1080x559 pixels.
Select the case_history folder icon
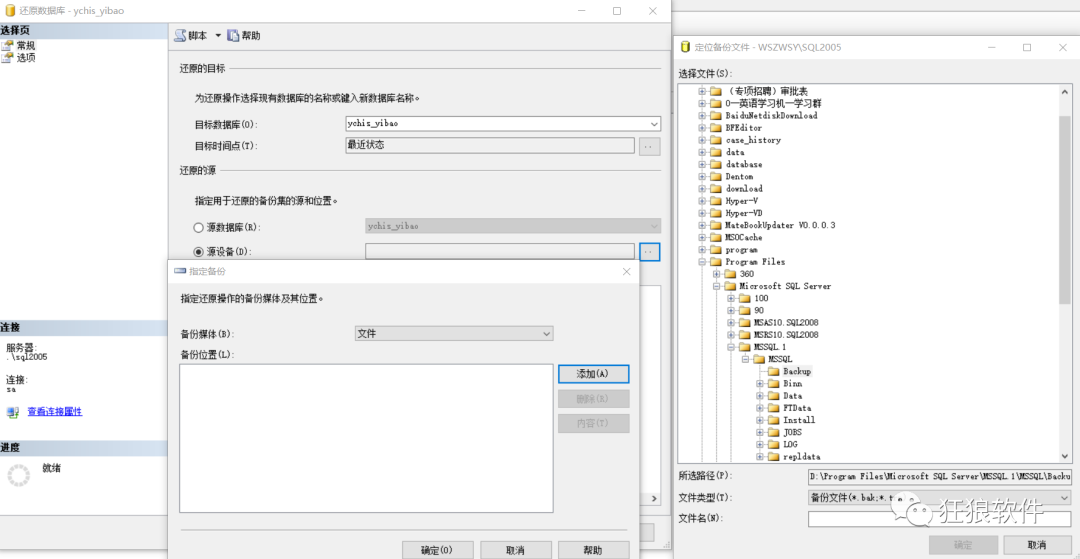(716, 140)
